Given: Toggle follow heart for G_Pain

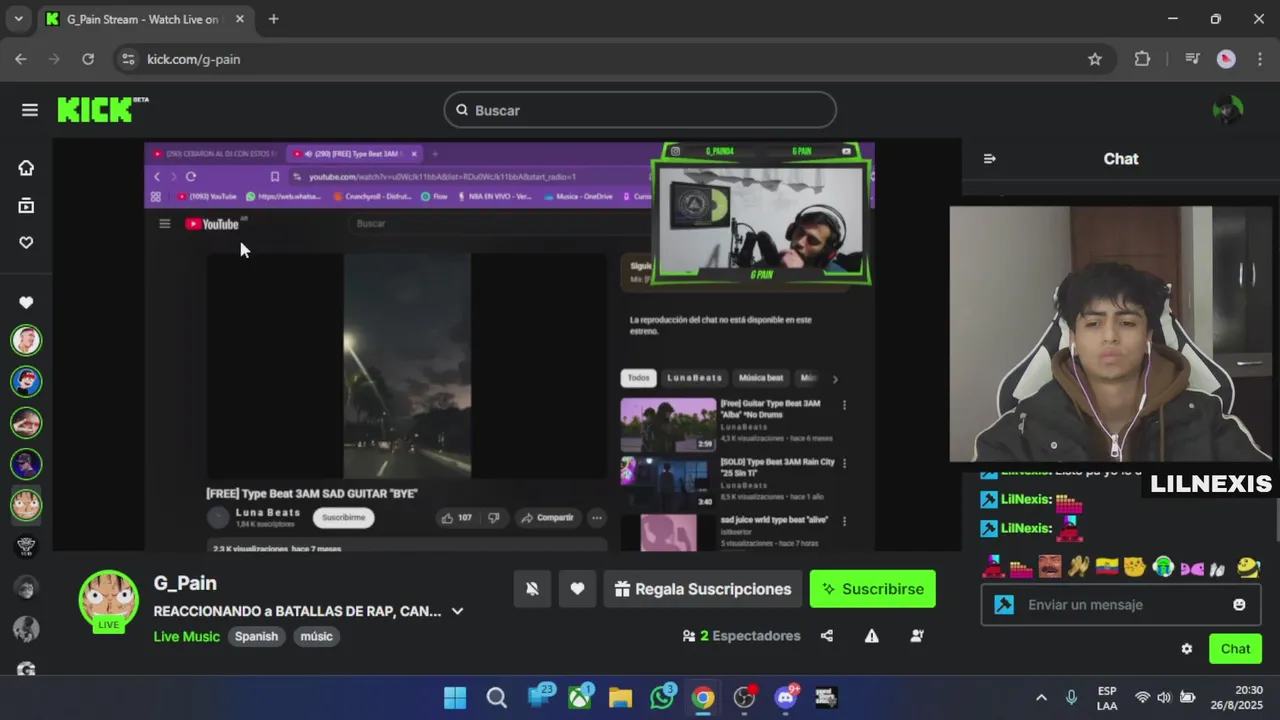Looking at the screenshot, I should (577, 589).
